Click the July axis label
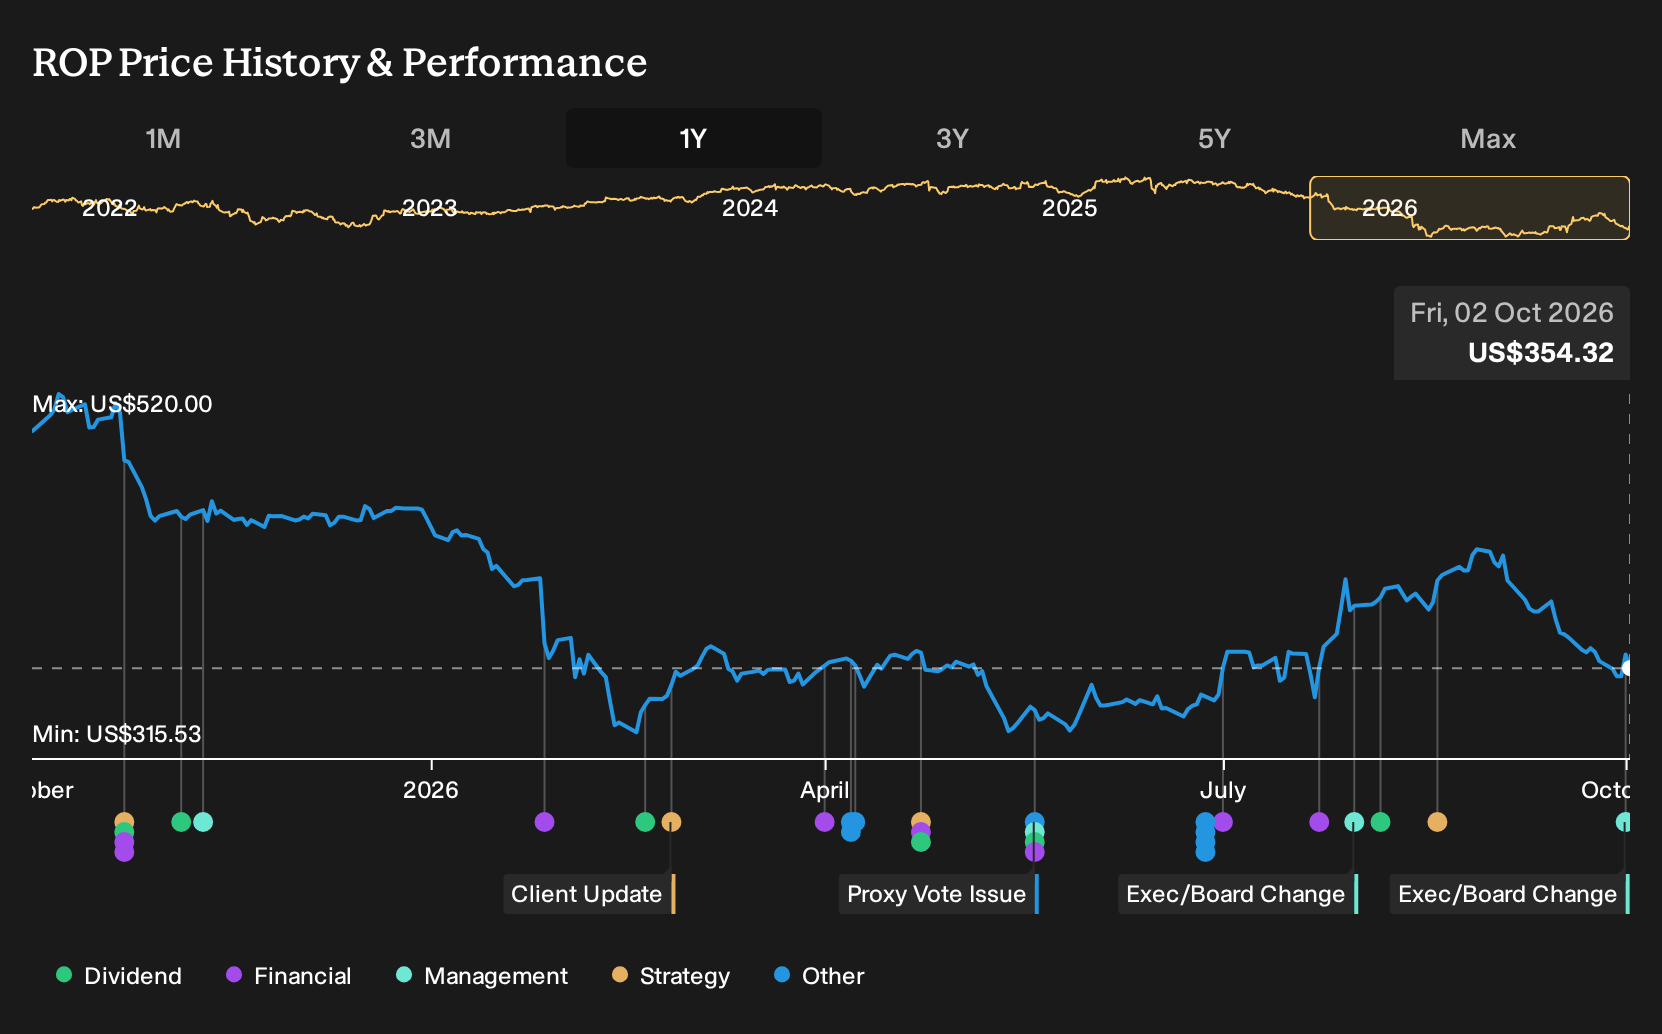 pyautogui.click(x=1223, y=791)
